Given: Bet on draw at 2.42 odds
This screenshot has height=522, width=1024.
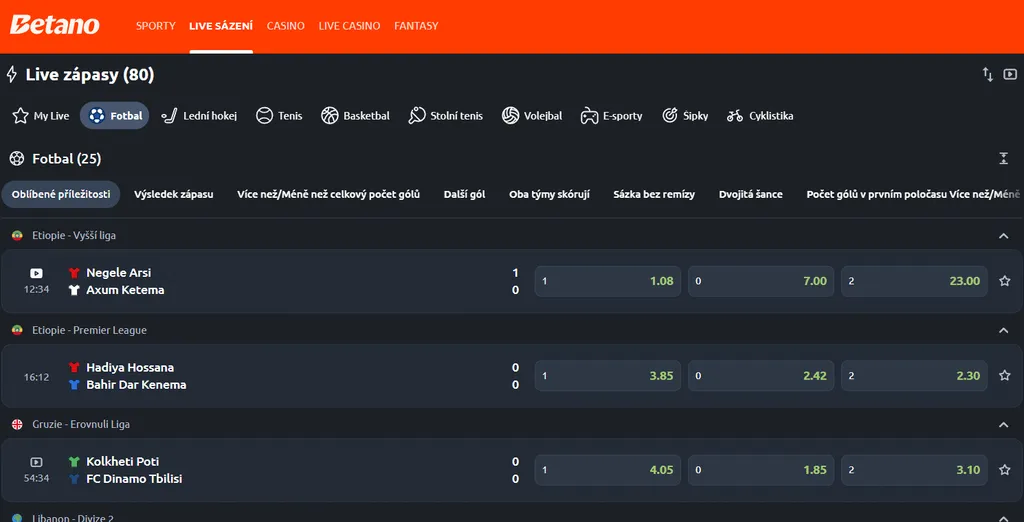Looking at the screenshot, I should 761,376.
